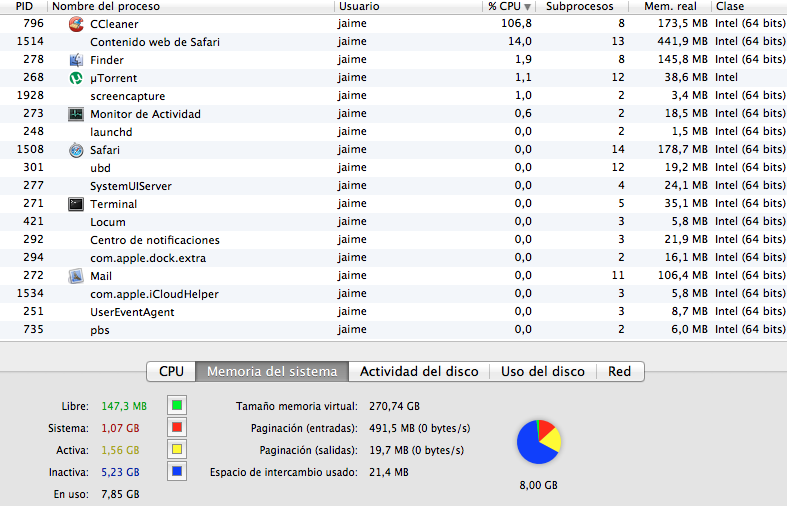
Task: Click CCleaner's 106,8 CPU value
Action: [516, 24]
